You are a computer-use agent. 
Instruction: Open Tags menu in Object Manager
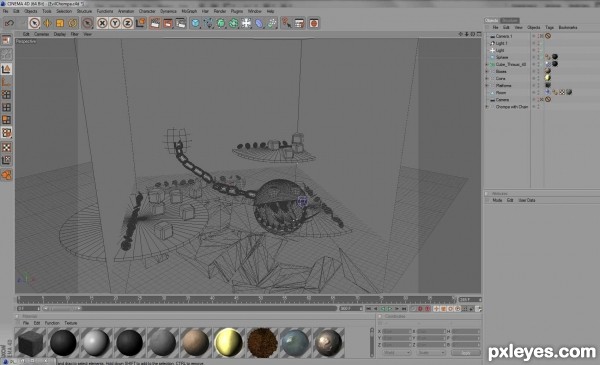click(x=549, y=28)
